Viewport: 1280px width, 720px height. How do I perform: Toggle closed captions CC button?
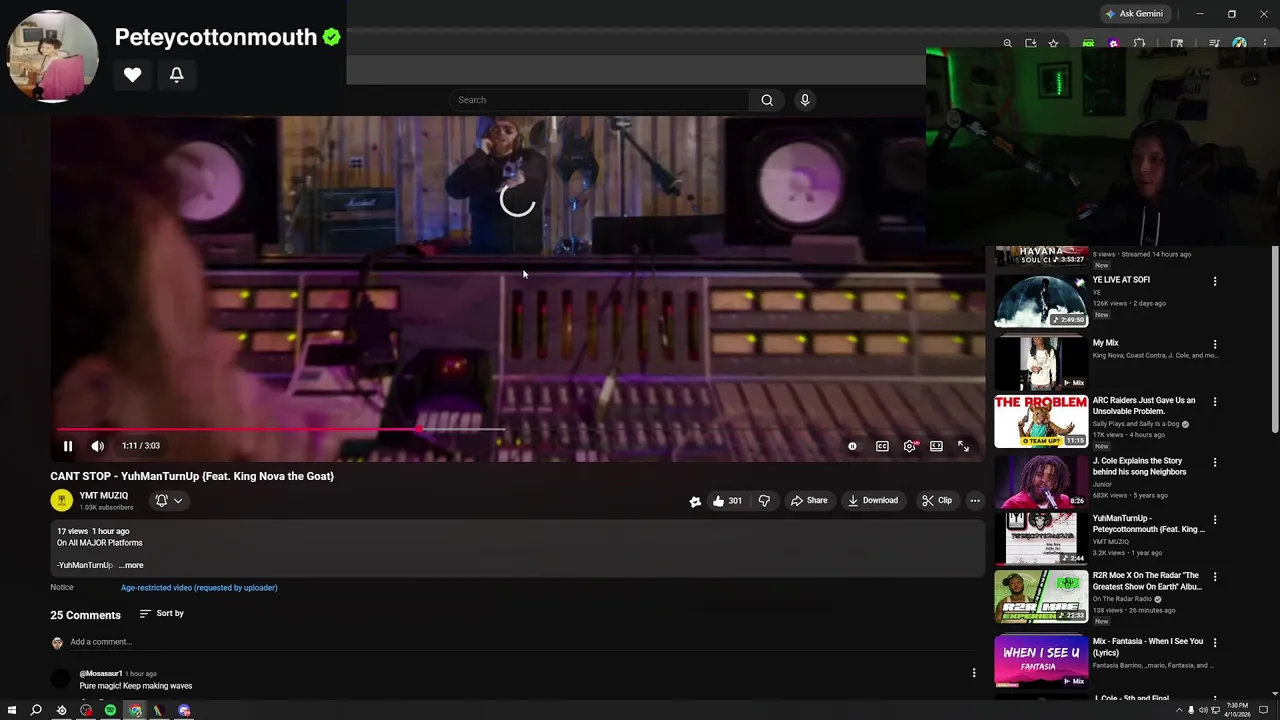(882, 446)
